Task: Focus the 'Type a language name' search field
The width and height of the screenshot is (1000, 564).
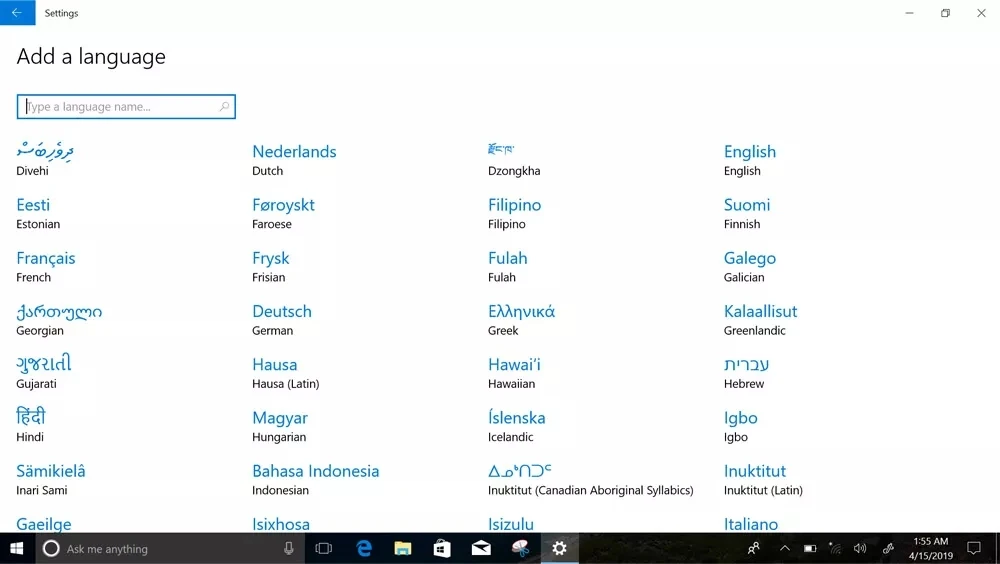Action: pyautogui.click(x=126, y=107)
